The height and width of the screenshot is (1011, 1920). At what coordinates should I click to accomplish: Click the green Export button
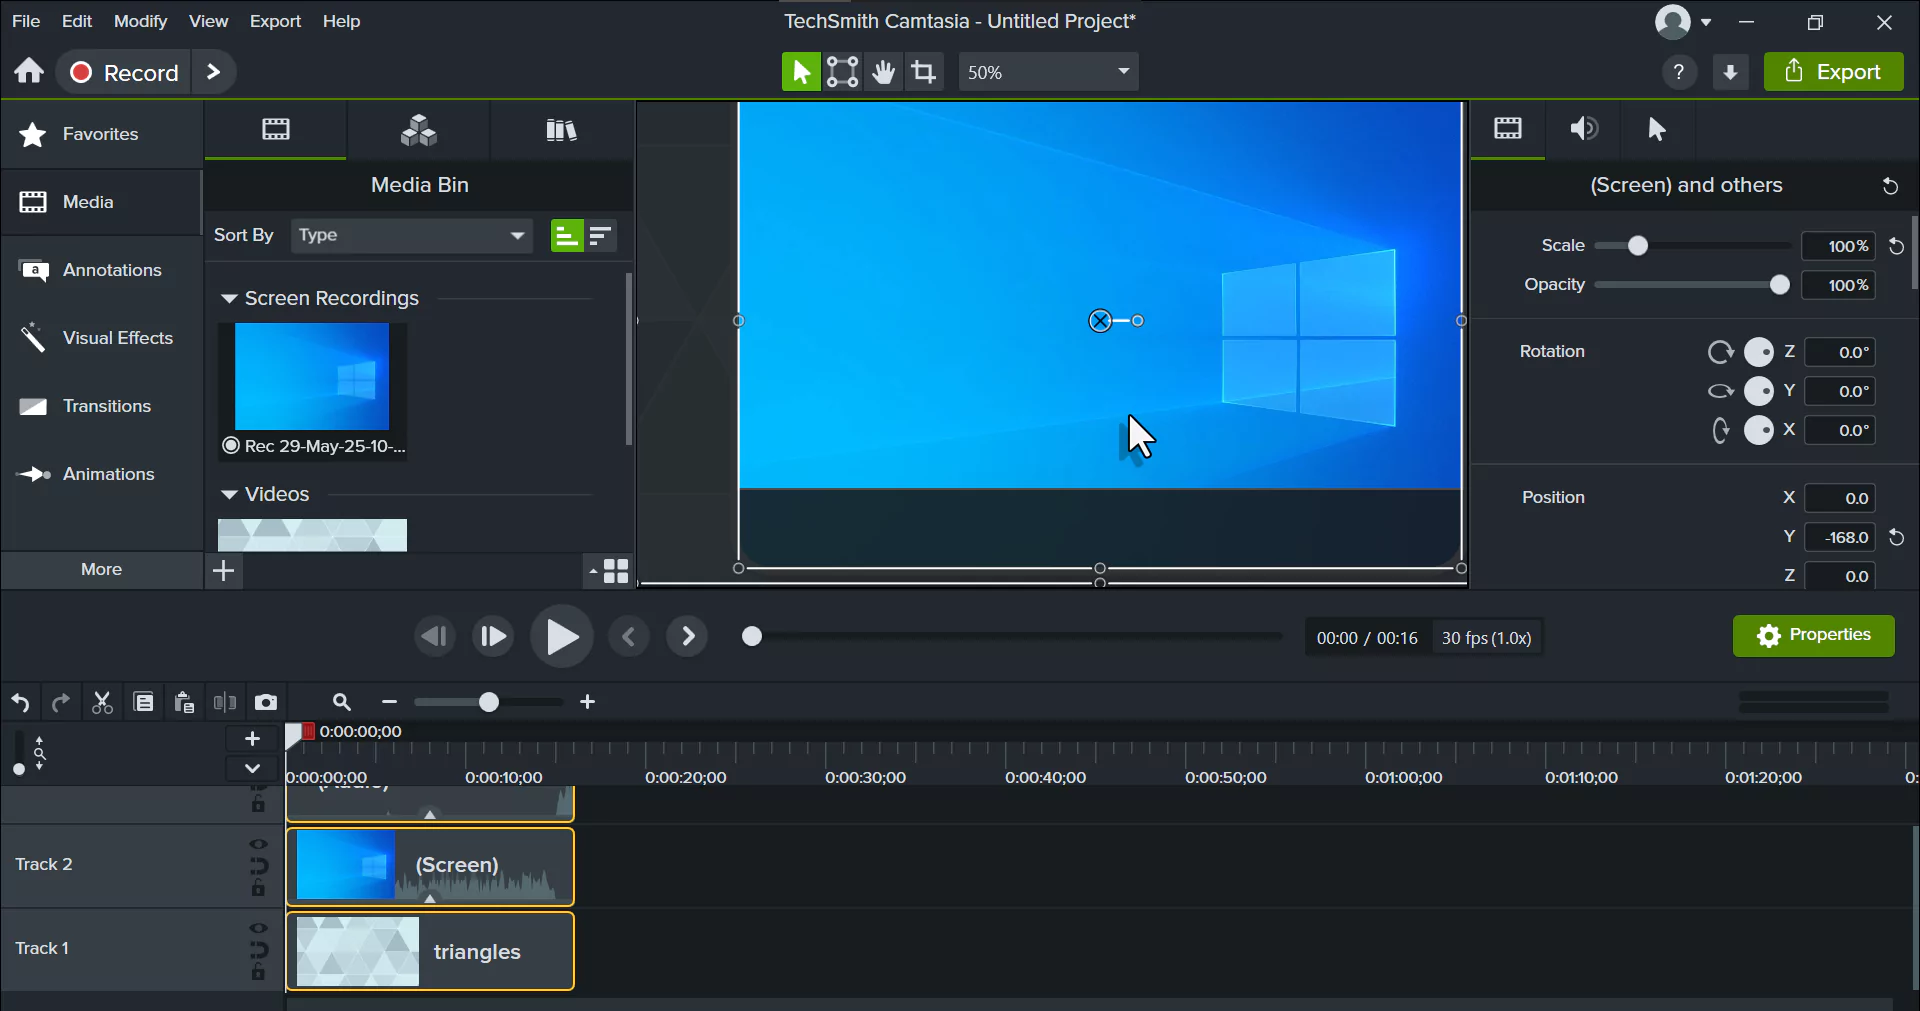coord(1834,72)
